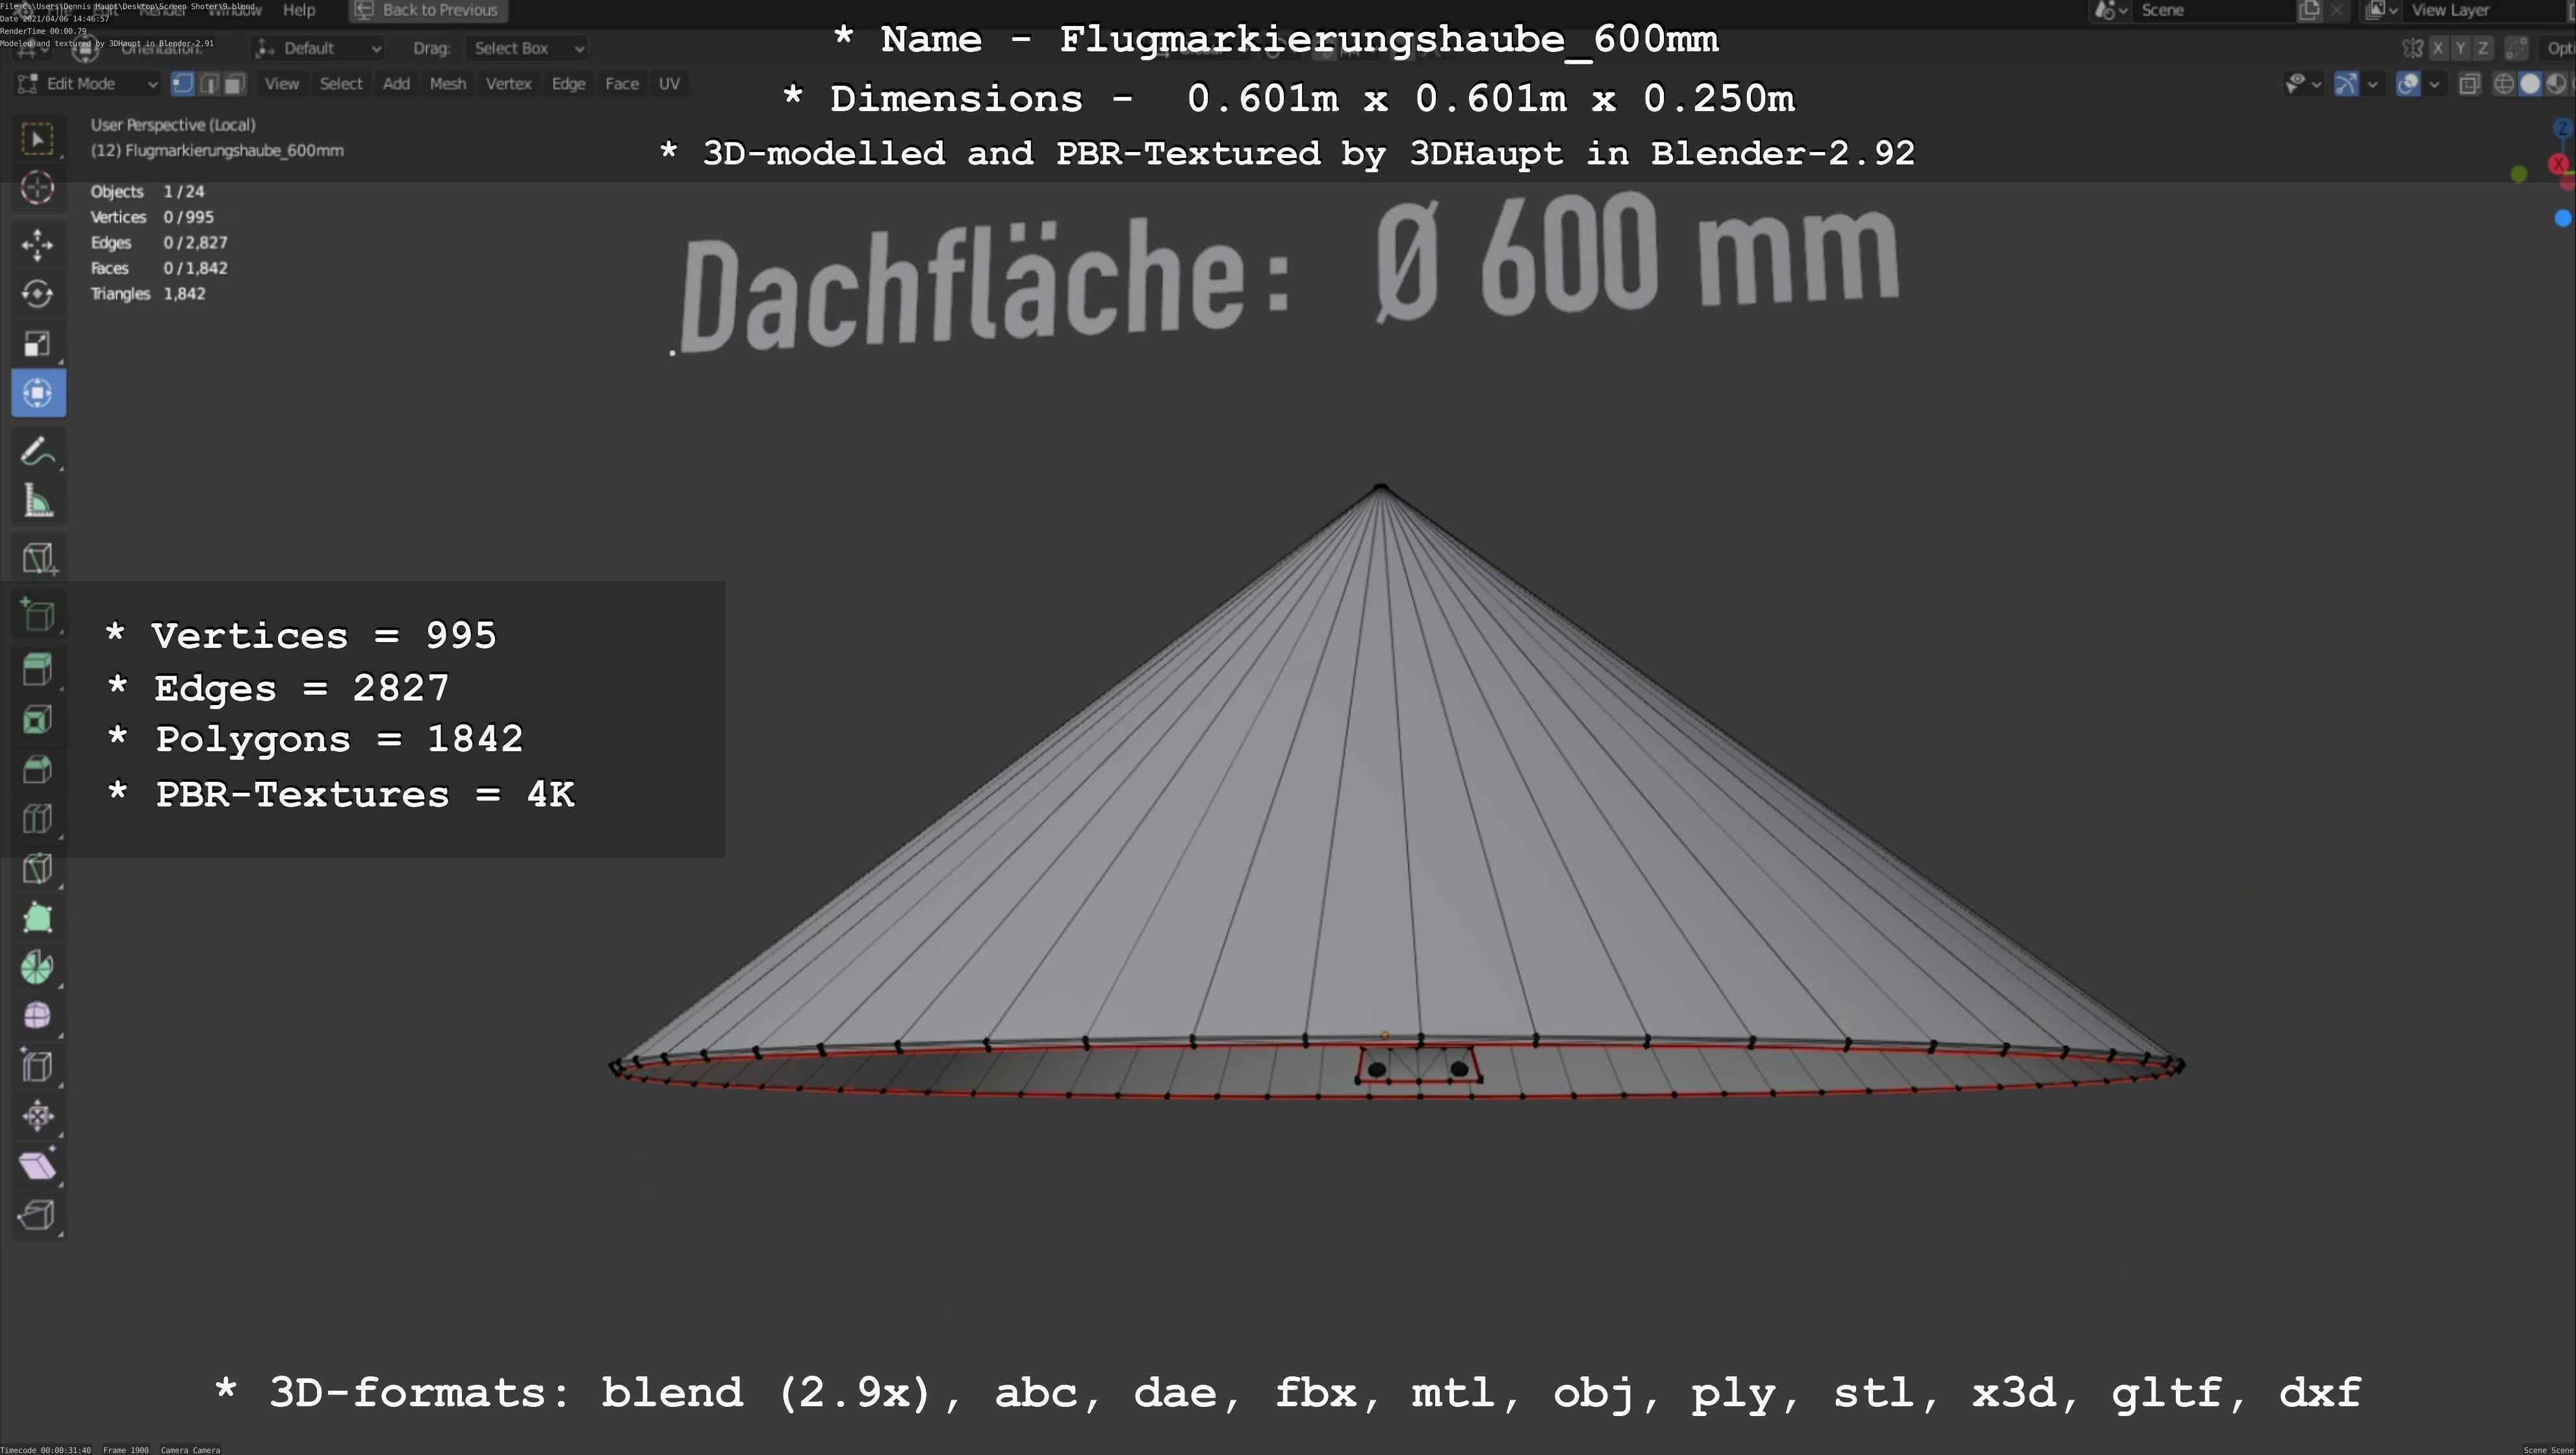This screenshot has height=1455, width=2576.
Task: Open the Default orientation dropdown
Action: click(x=318, y=48)
